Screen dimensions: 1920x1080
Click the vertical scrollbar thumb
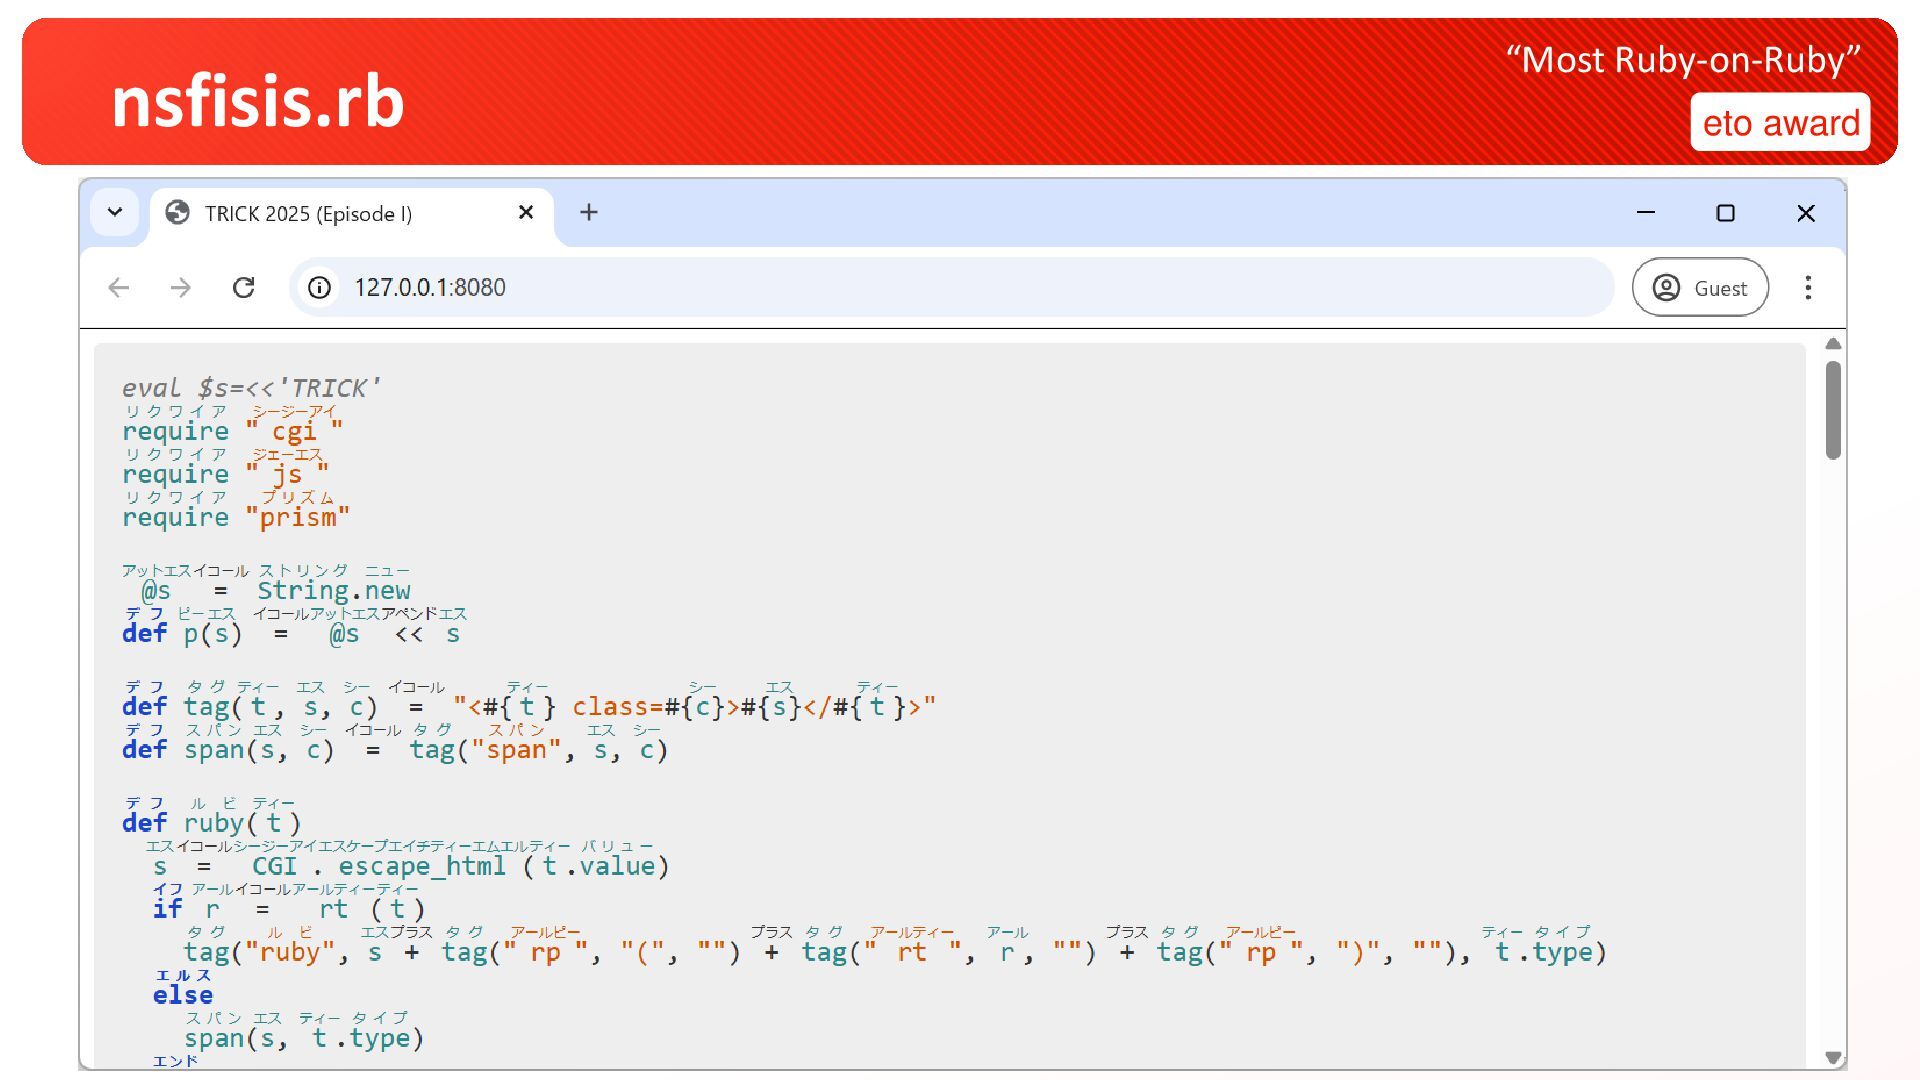[x=1833, y=410]
